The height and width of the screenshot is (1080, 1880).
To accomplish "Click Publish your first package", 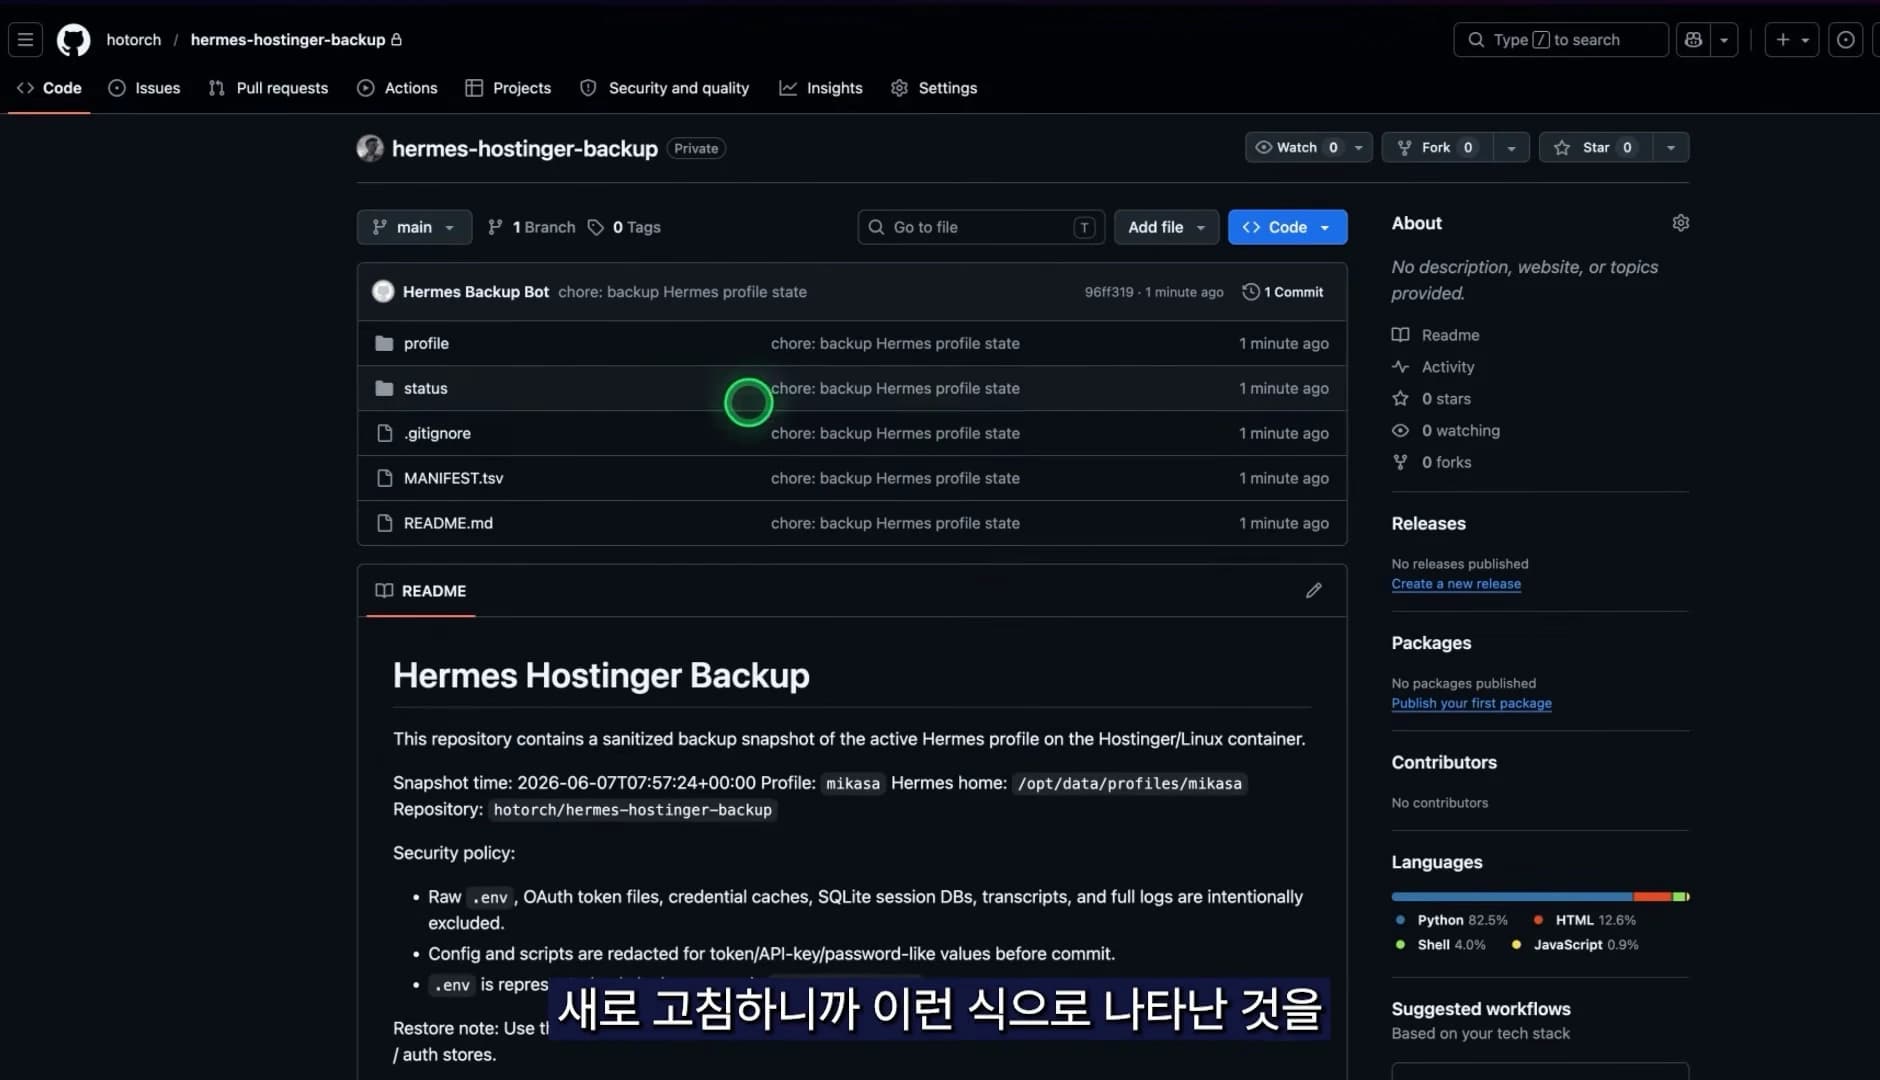I will [x=1471, y=703].
